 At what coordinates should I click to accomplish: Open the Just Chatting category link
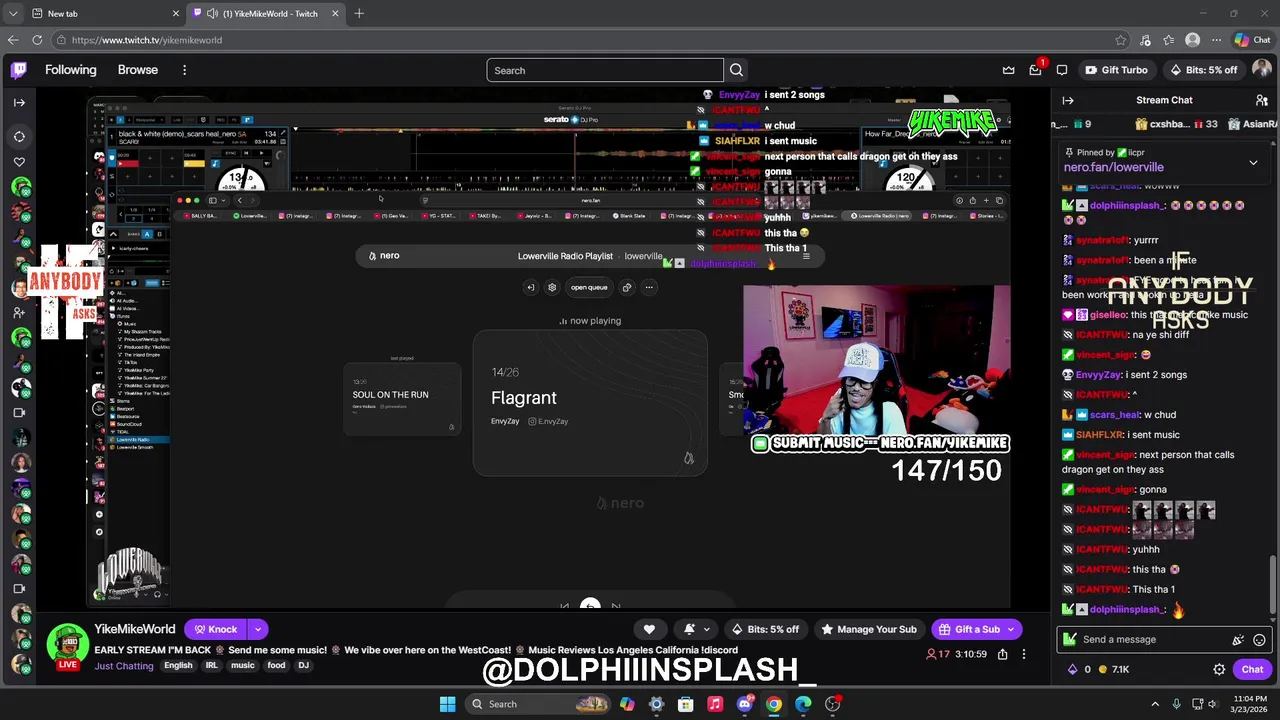[124, 666]
